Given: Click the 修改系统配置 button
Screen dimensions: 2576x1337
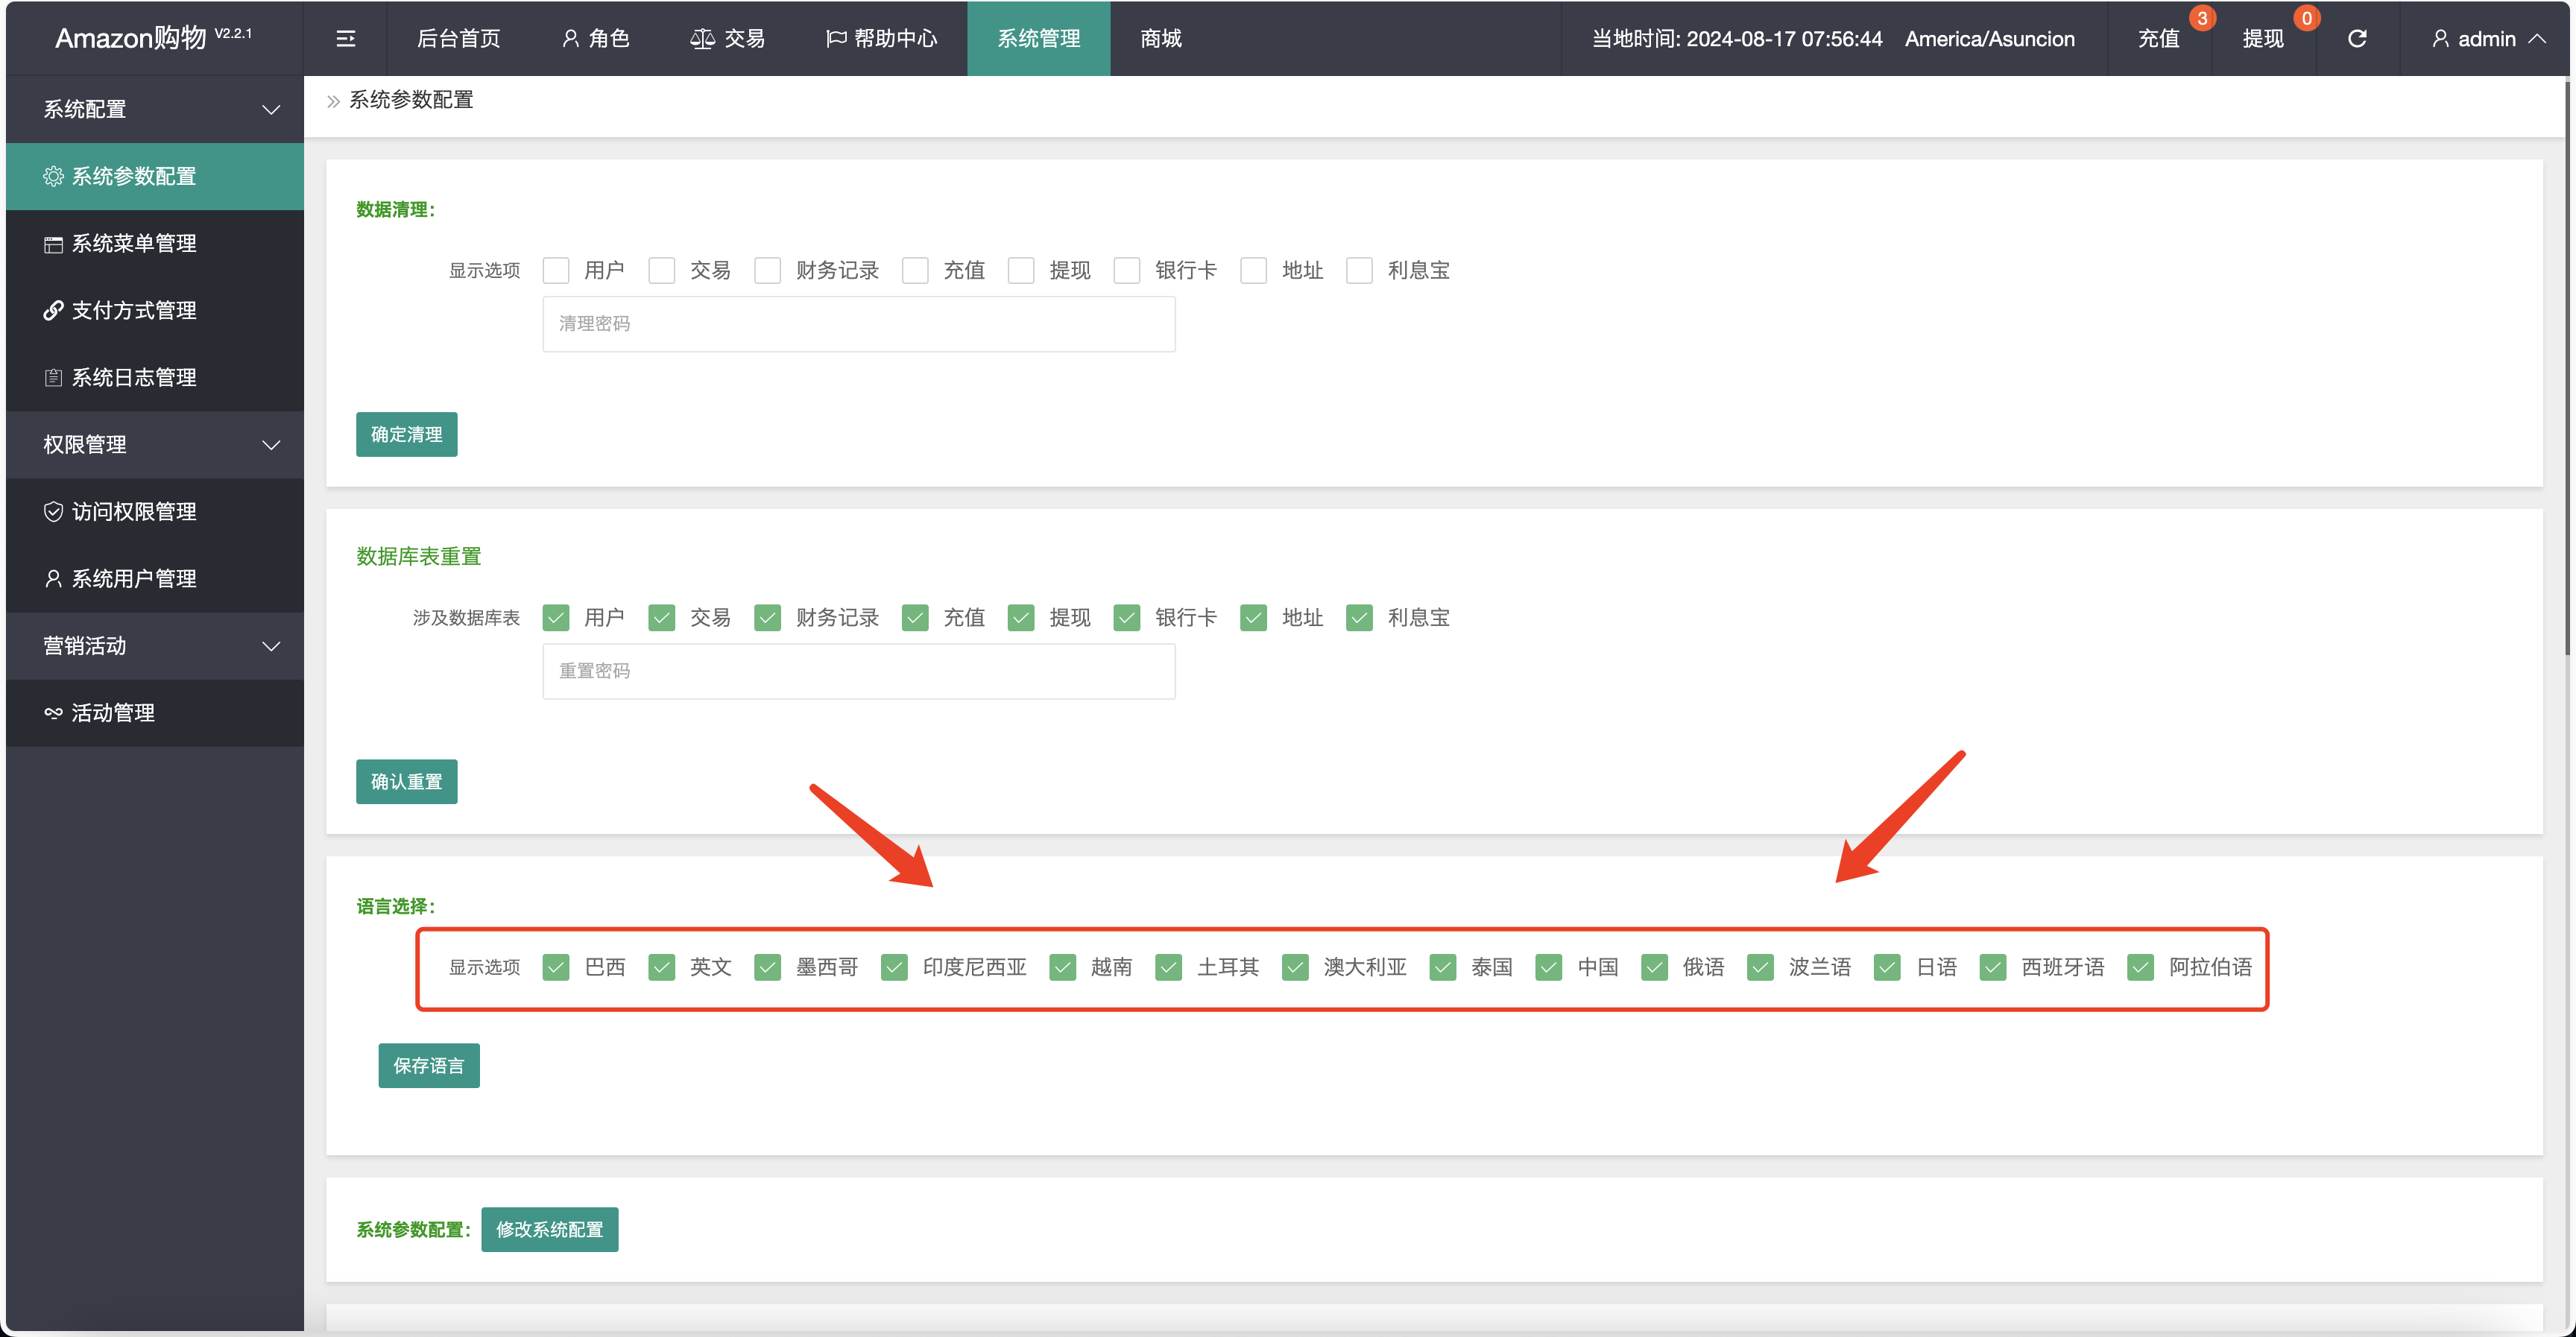Looking at the screenshot, I should click(549, 1229).
